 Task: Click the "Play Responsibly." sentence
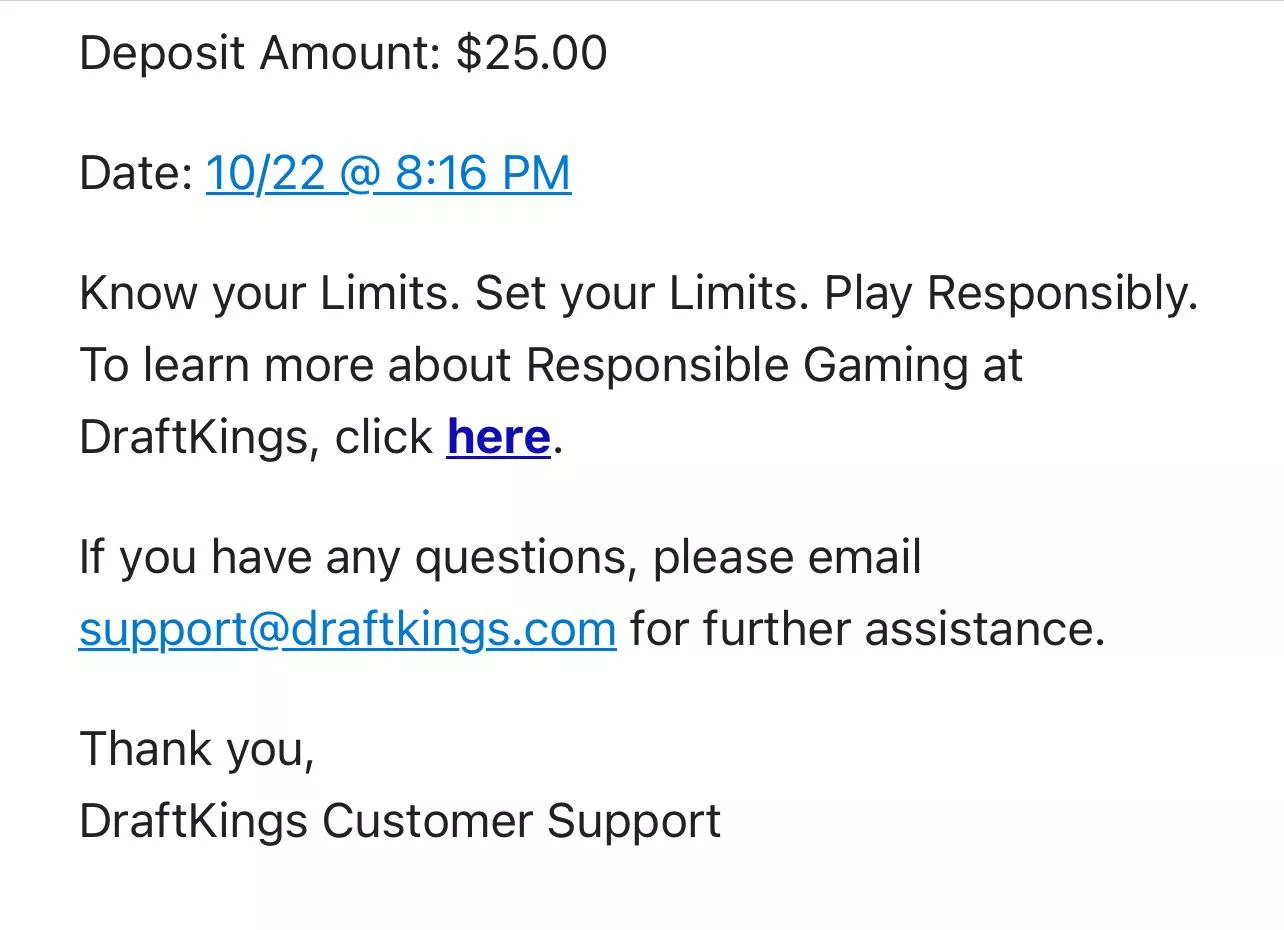(x=1012, y=293)
